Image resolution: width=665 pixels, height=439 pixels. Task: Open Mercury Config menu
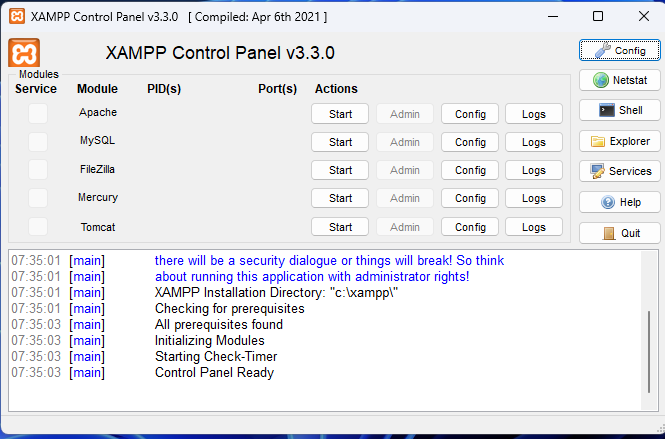click(470, 198)
